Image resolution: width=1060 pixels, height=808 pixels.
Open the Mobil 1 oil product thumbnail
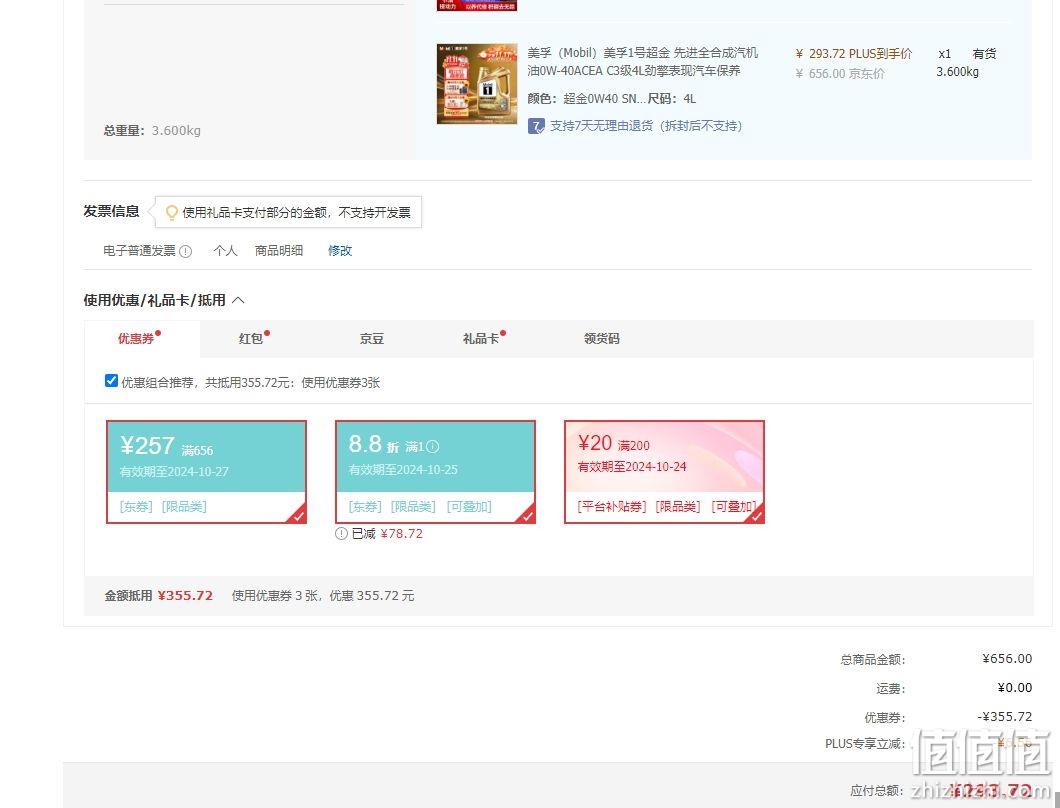[477, 84]
